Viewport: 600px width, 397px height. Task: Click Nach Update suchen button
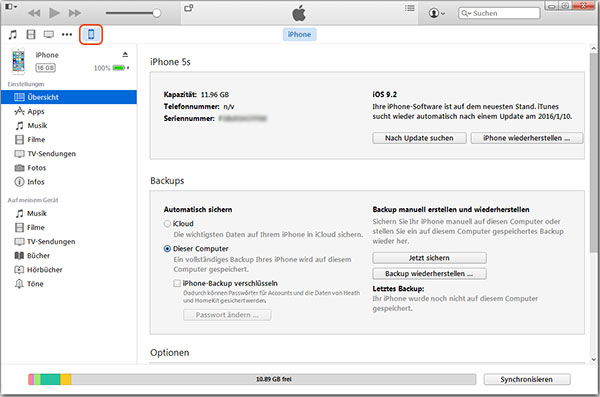click(419, 138)
